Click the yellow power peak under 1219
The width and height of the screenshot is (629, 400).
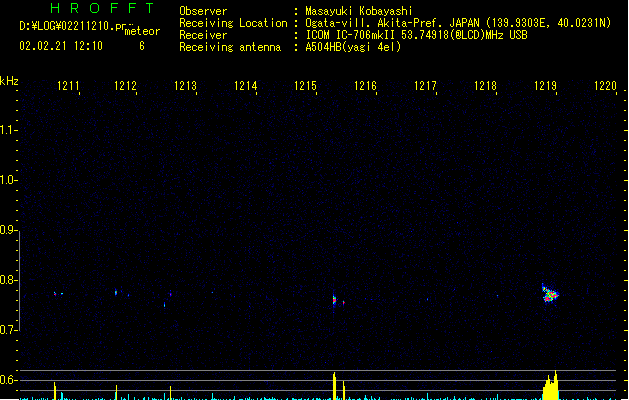(550, 386)
